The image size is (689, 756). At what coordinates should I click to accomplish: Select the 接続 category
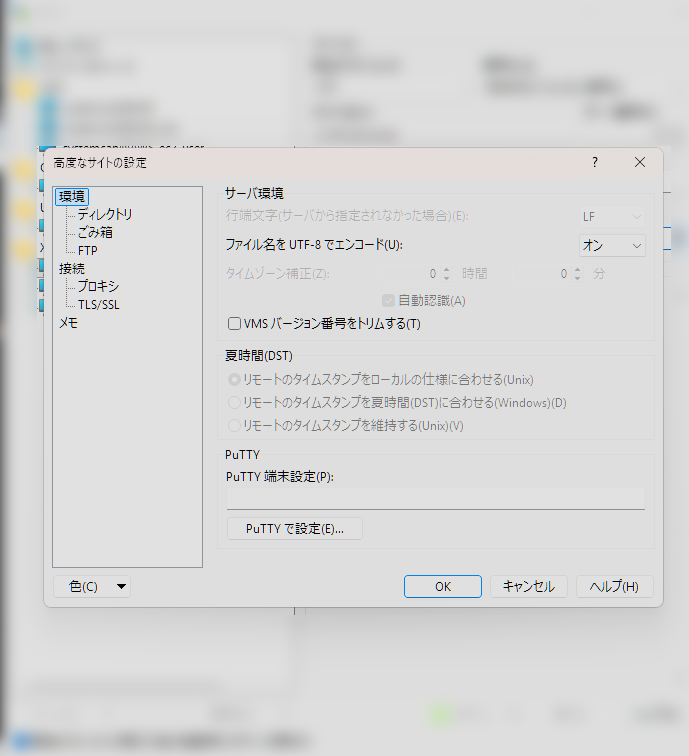(72, 268)
